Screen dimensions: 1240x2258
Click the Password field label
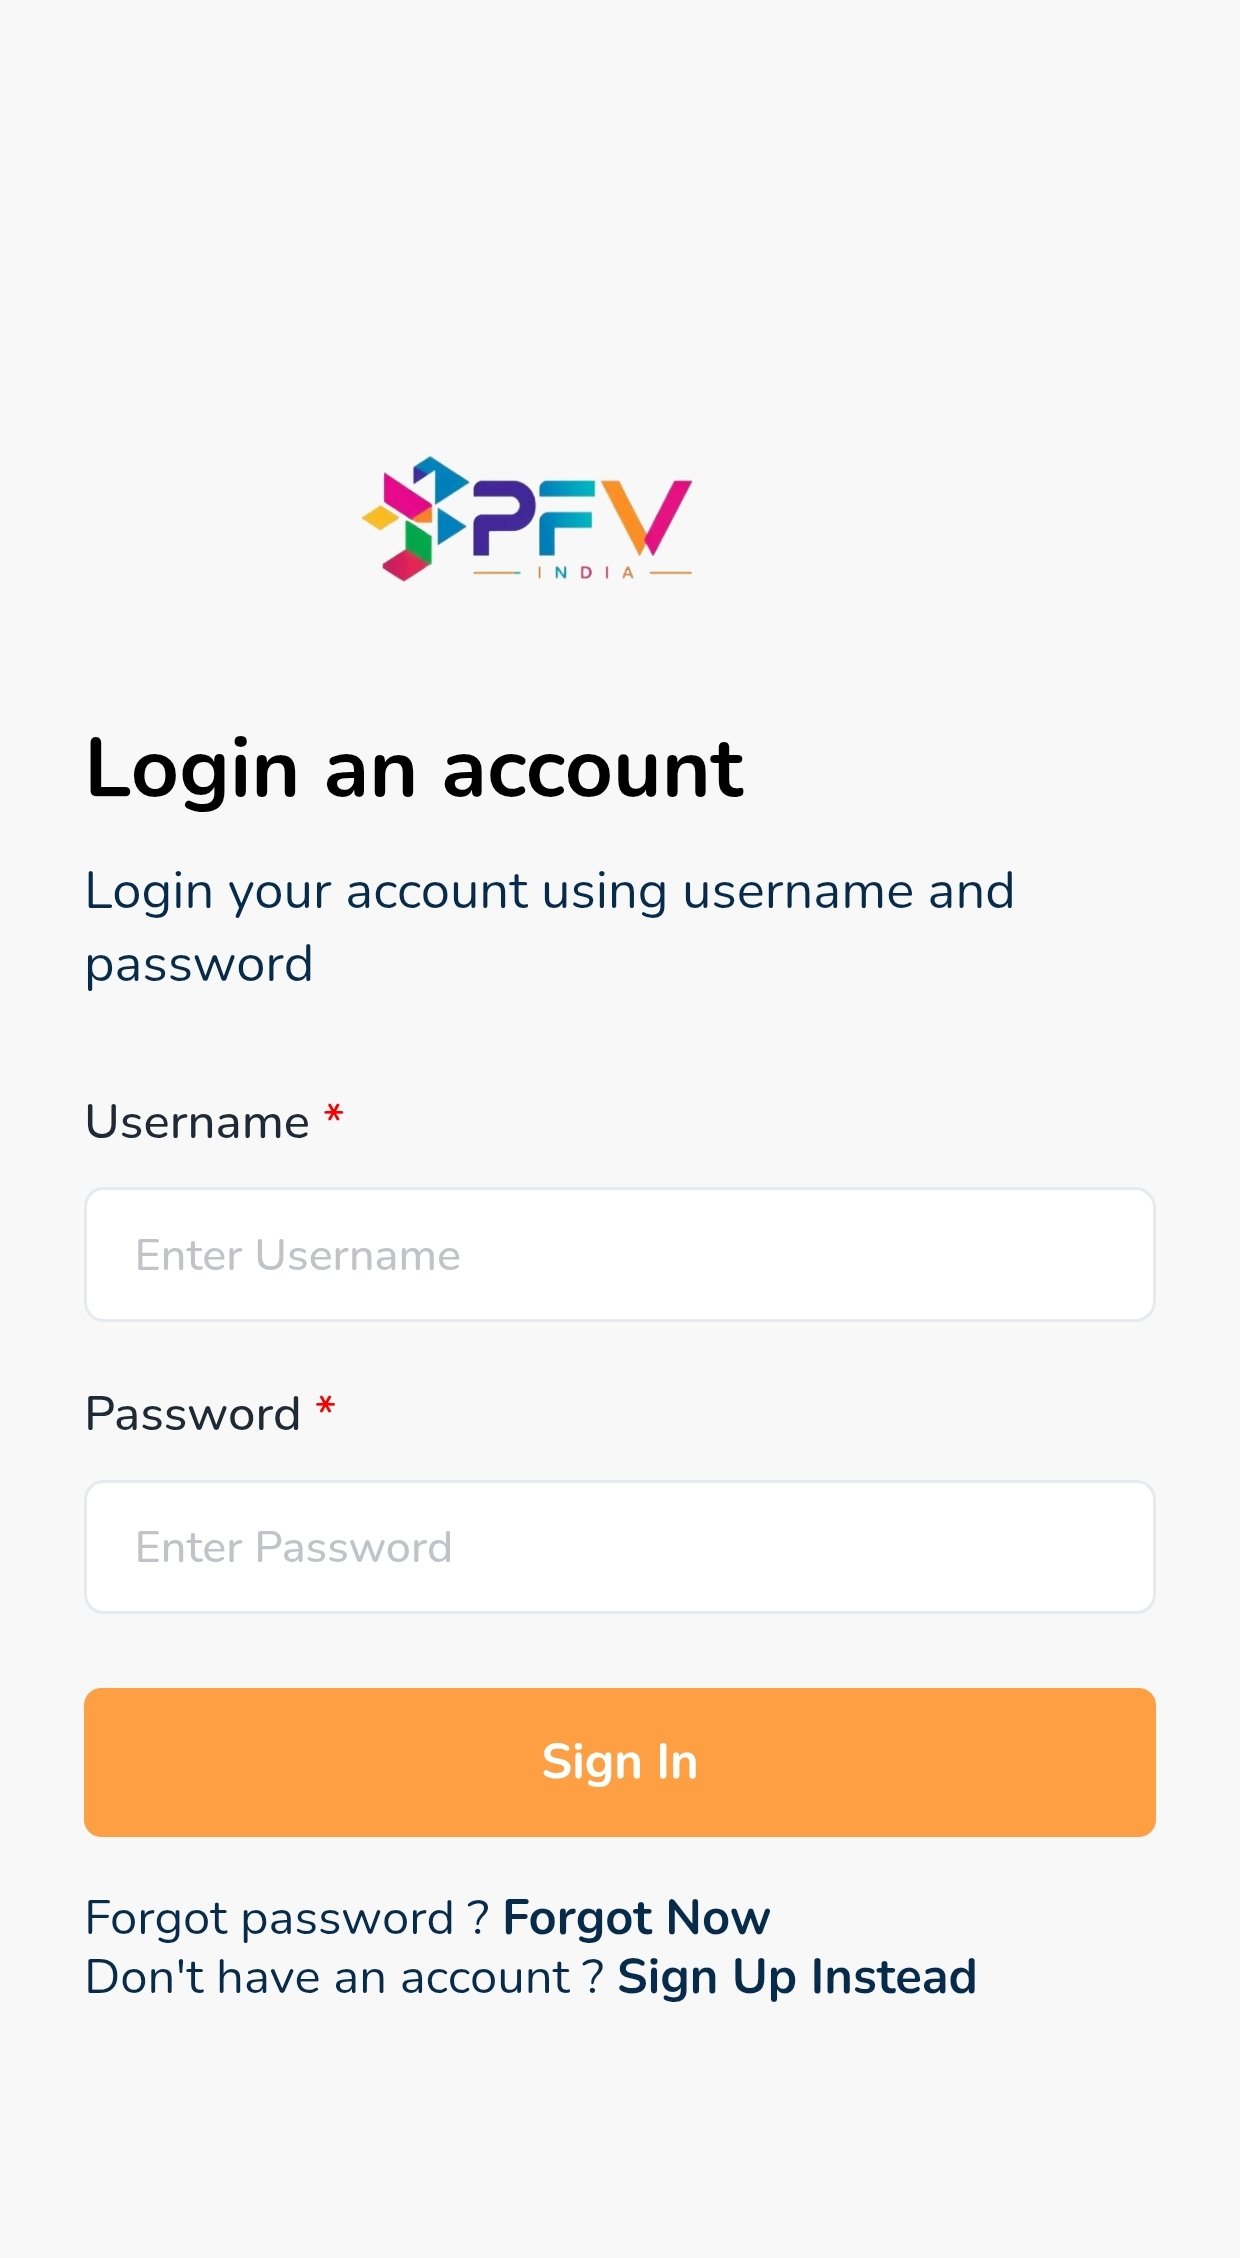tap(193, 1414)
